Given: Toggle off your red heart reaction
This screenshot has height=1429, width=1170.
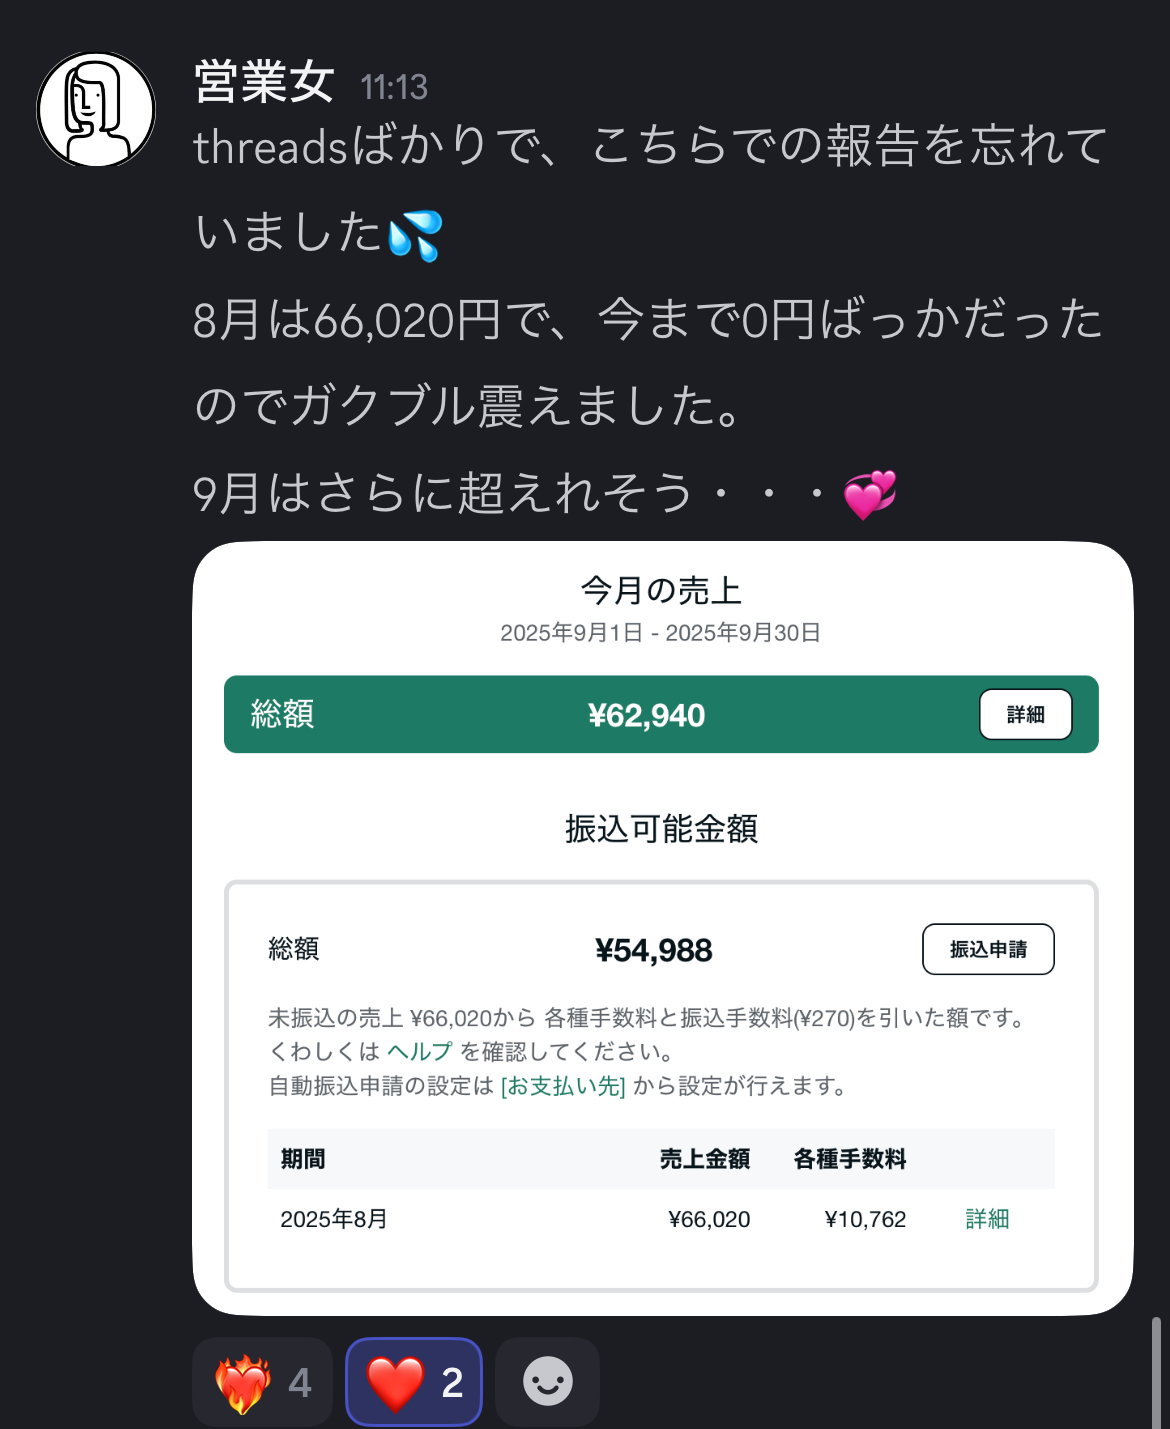Looking at the screenshot, I should (x=414, y=1382).
